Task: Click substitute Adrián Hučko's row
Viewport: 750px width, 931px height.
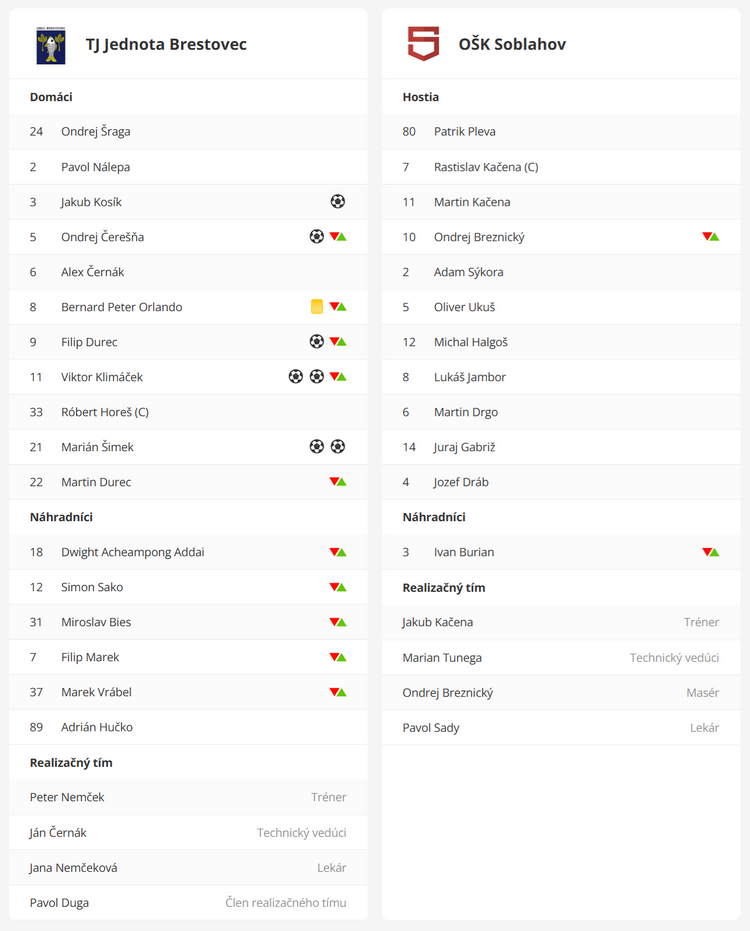Action: (x=188, y=727)
